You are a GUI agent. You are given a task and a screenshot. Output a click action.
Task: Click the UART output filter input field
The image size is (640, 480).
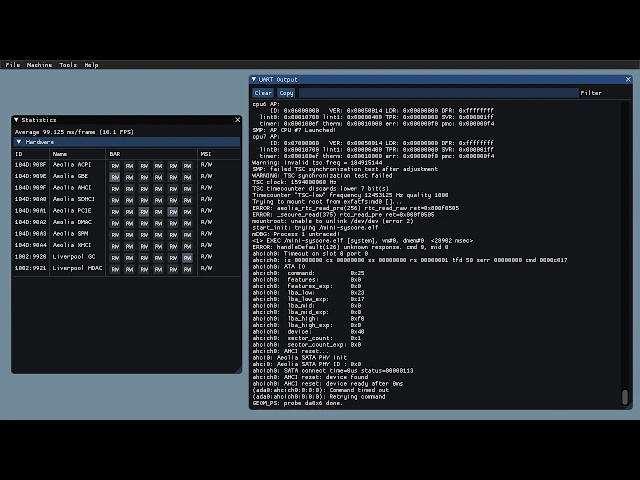(439, 93)
